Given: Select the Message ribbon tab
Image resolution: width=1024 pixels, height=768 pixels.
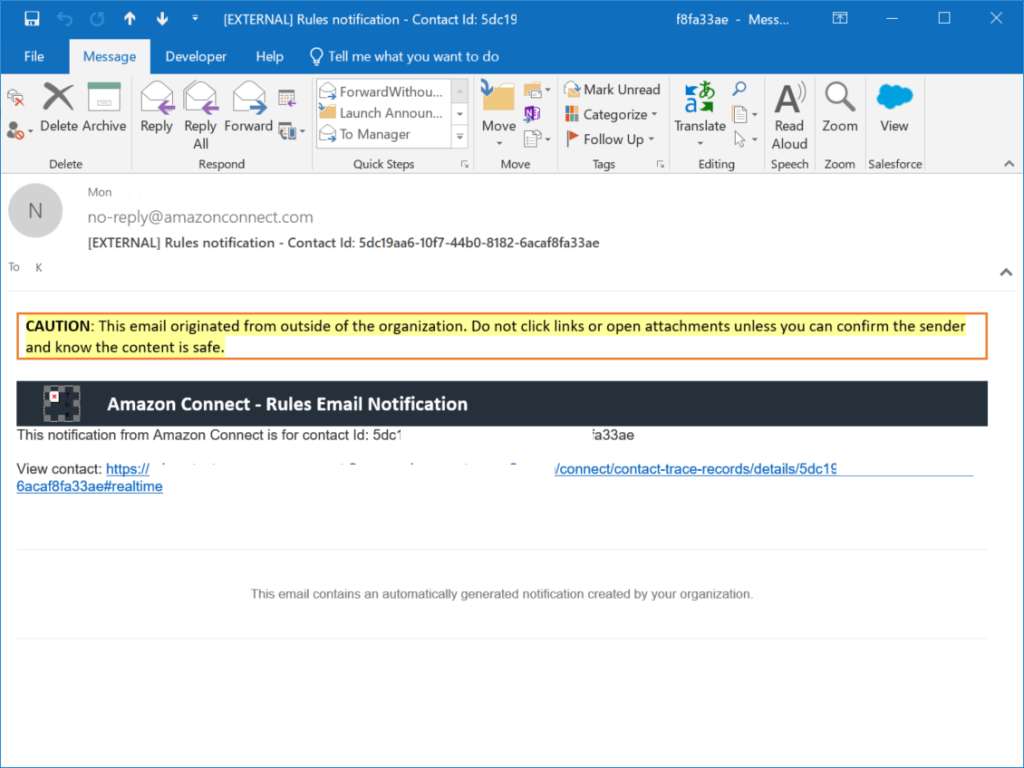Looking at the screenshot, I should coord(110,57).
